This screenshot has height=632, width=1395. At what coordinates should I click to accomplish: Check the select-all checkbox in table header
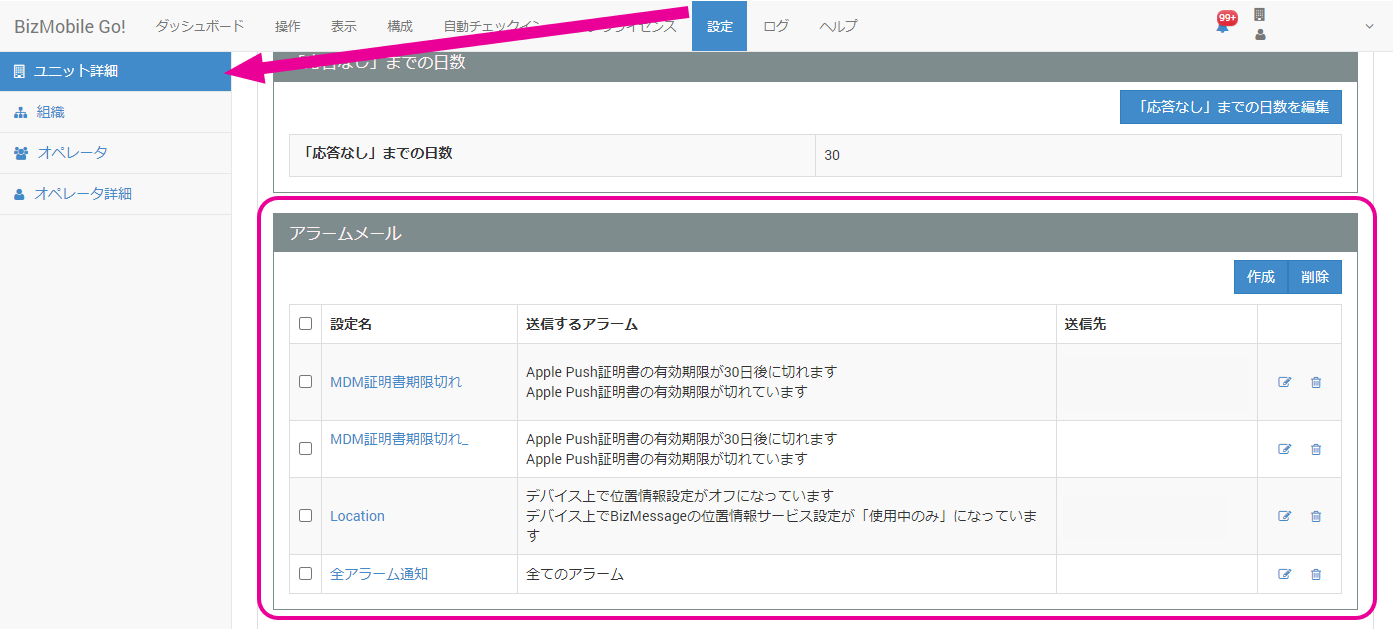tap(306, 324)
